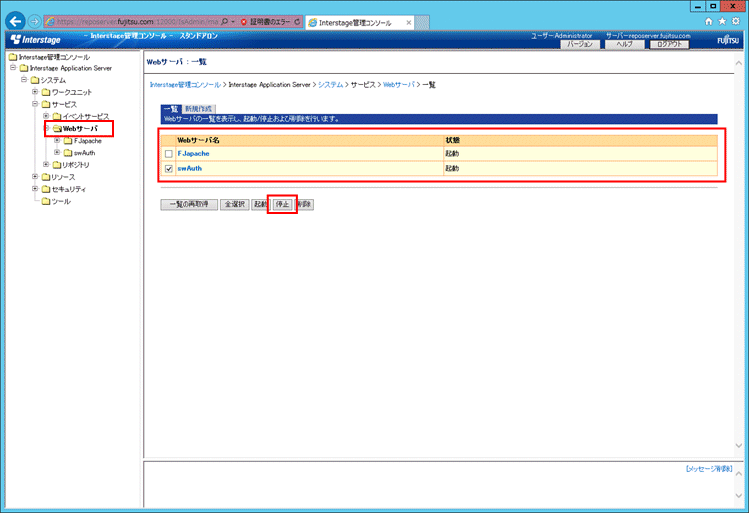Image resolution: width=749 pixels, height=513 pixels.
Task: Click the 全選択 button
Action: pos(235,204)
